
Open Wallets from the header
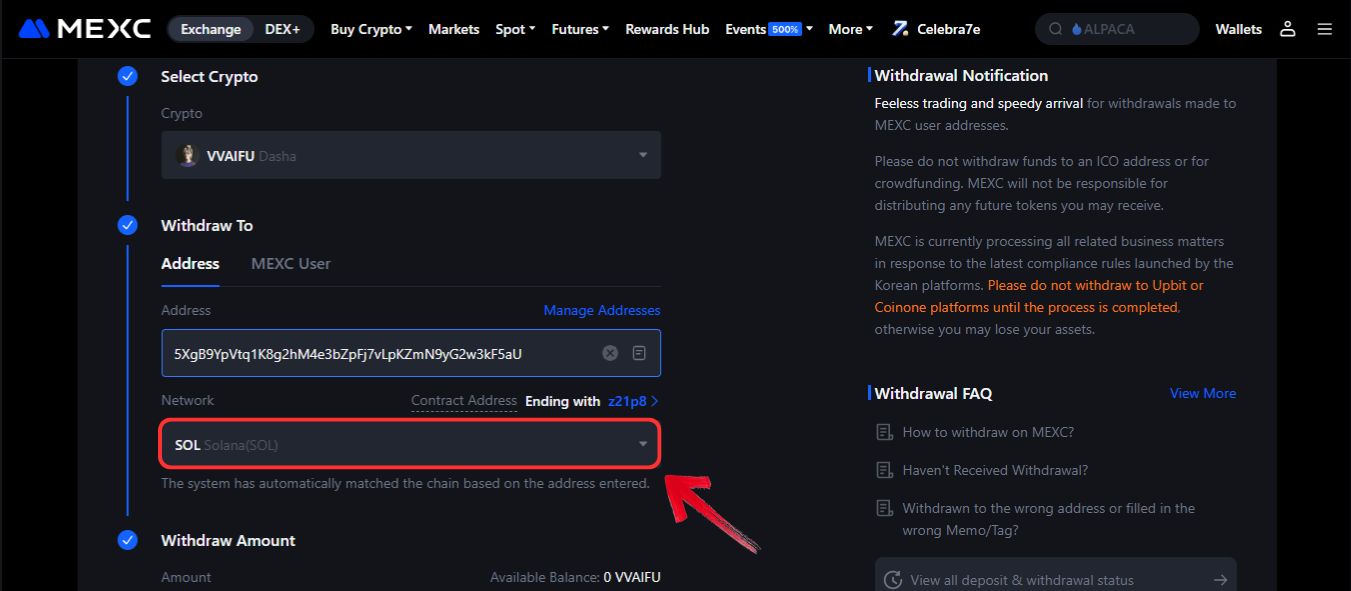click(x=1238, y=29)
